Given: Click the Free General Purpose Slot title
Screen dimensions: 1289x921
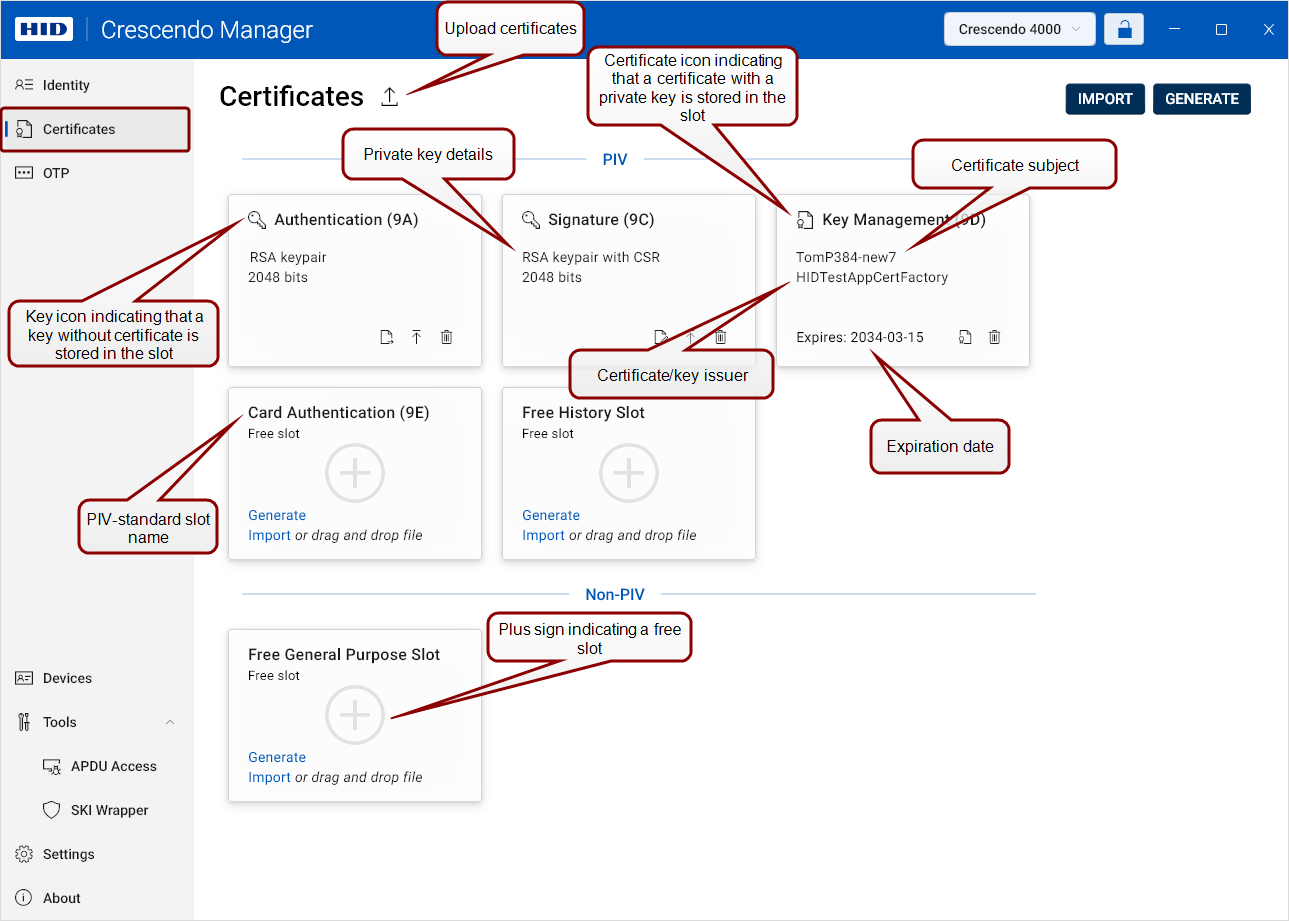Looking at the screenshot, I should click(x=344, y=655).
